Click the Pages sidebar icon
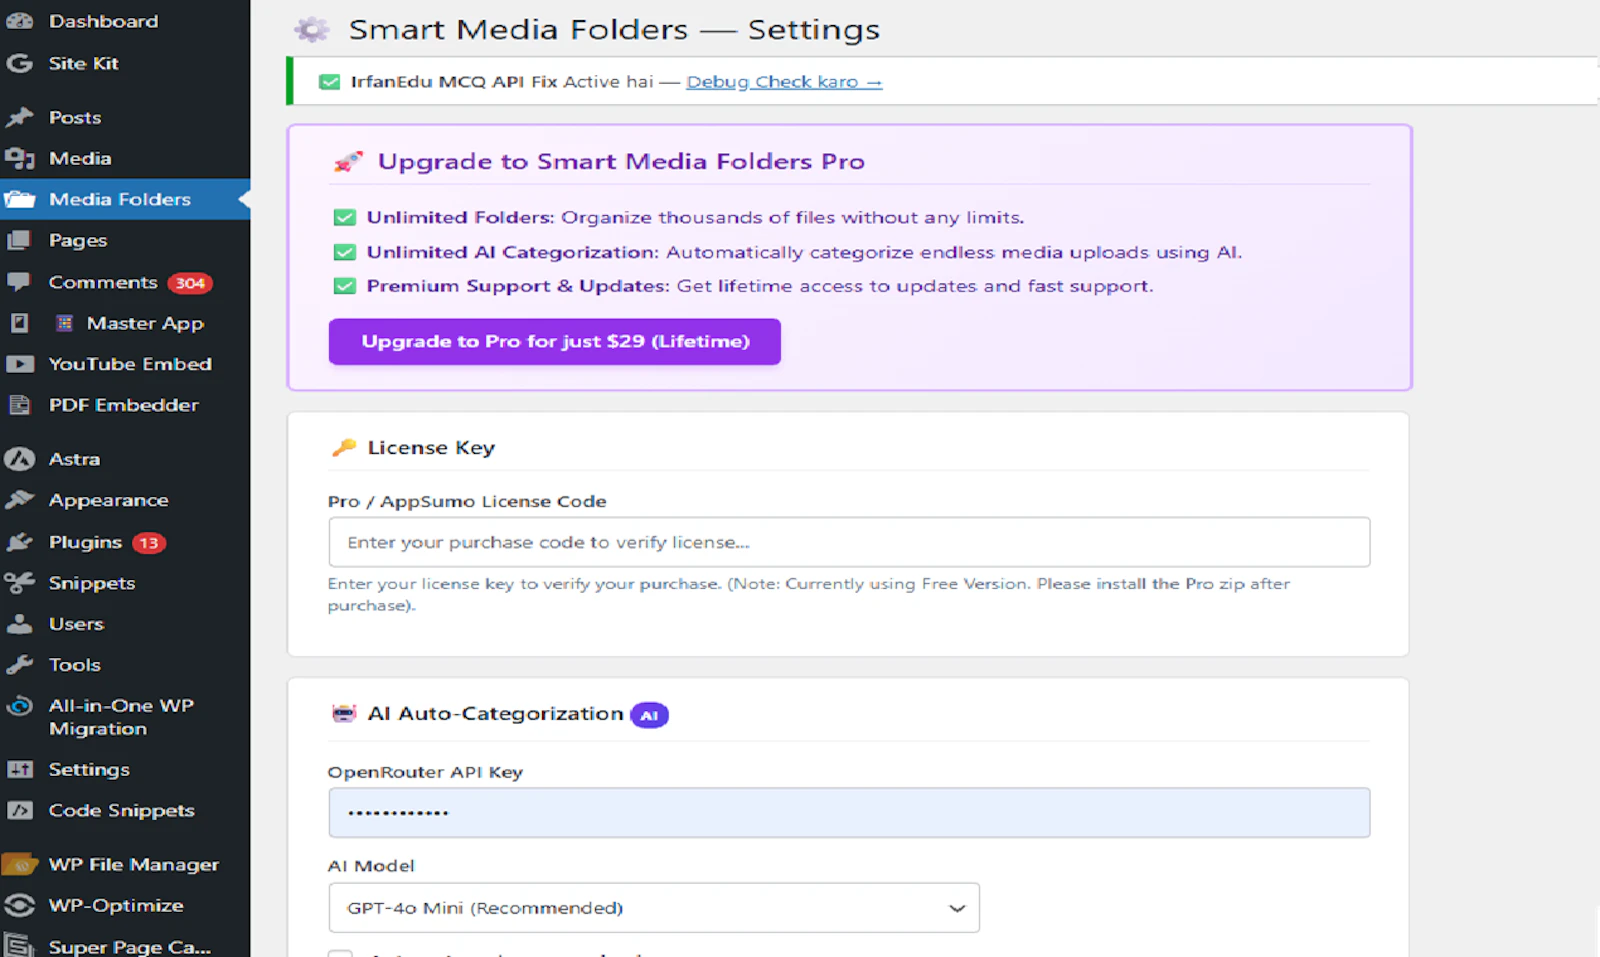 coord(19,240)
